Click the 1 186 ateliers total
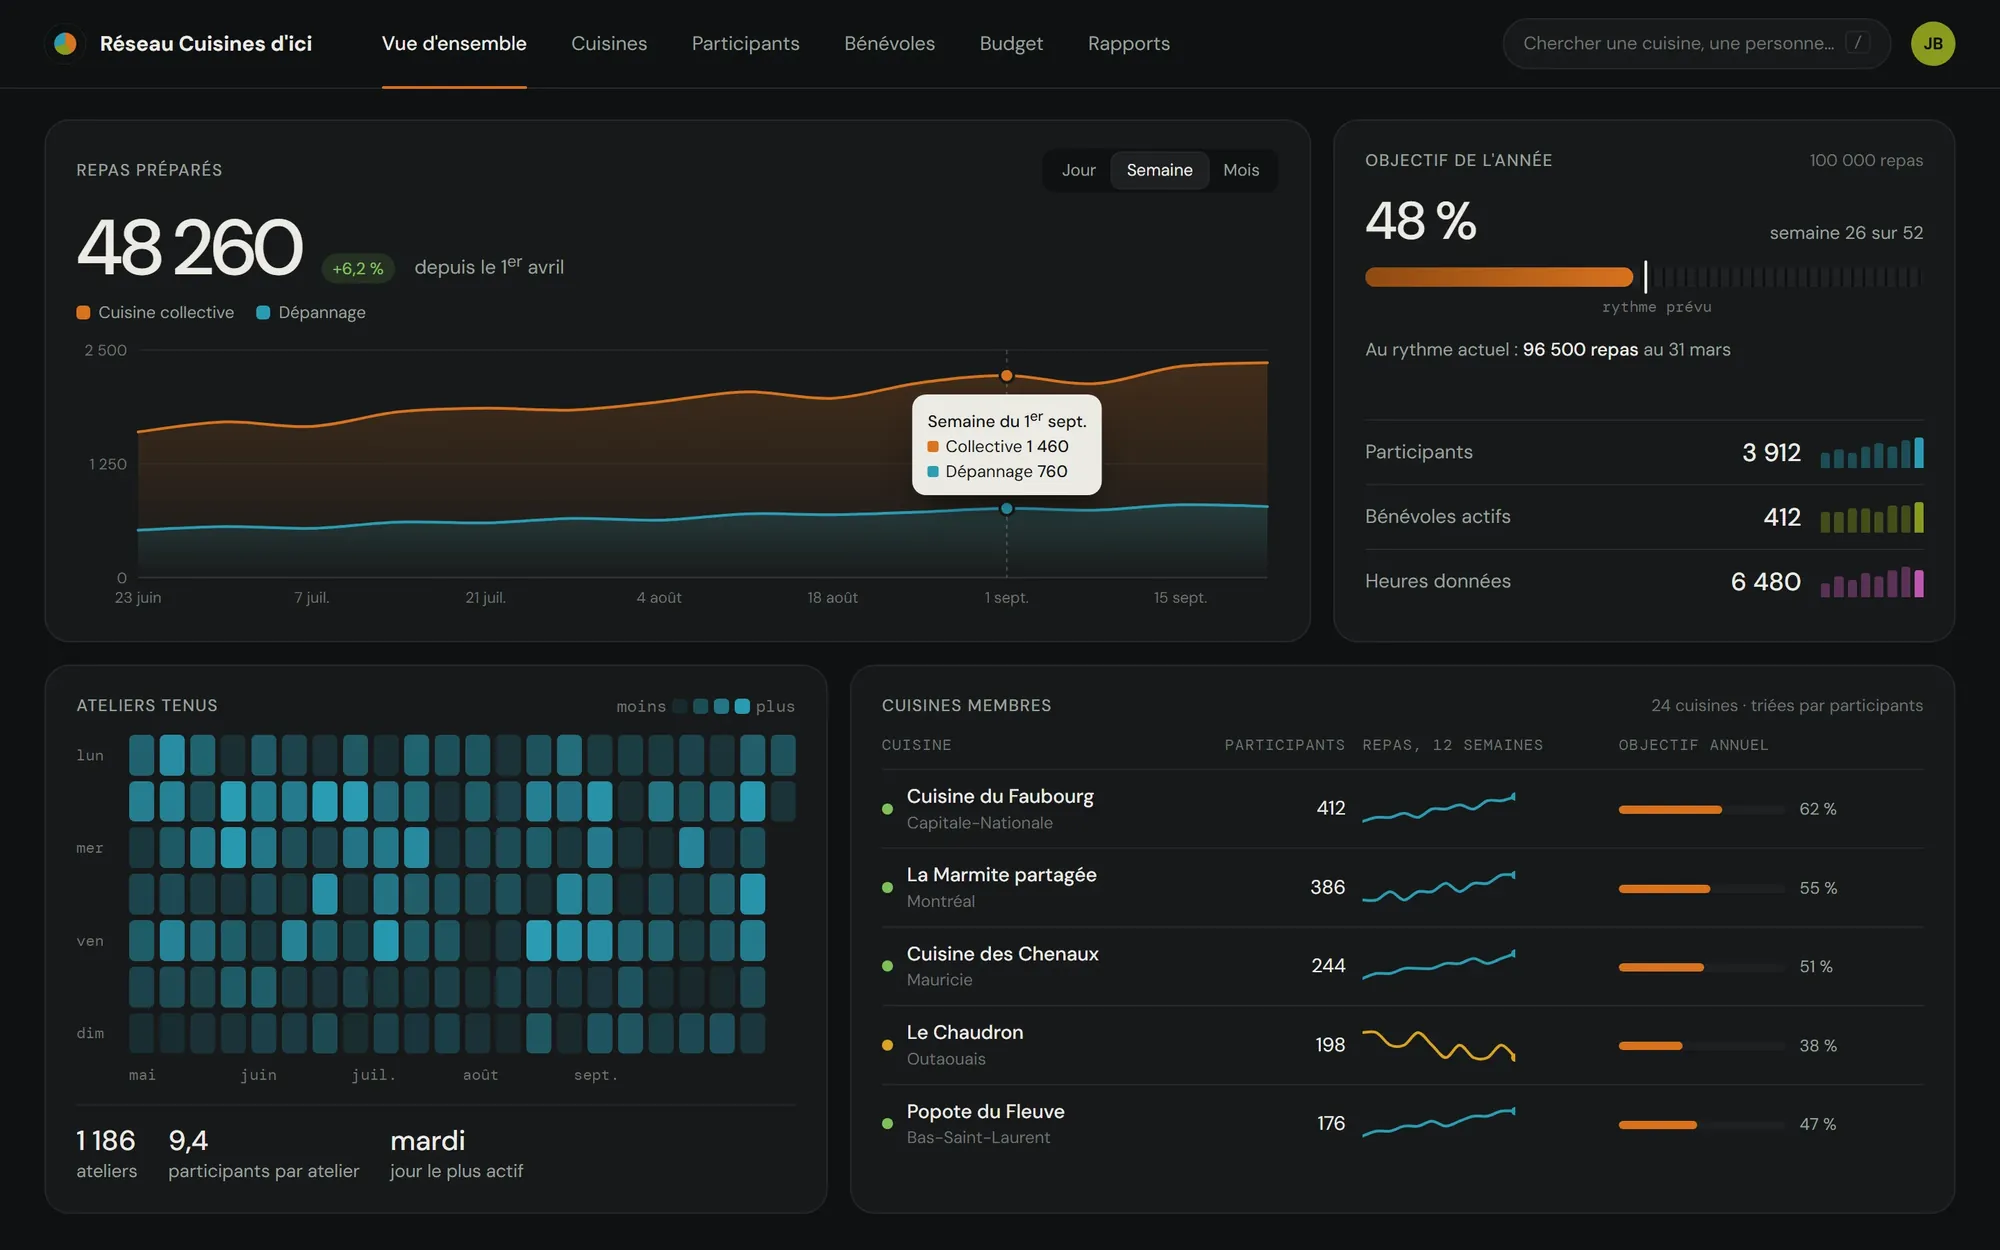The width and height of the screenshot is (2000, 1250). click(x=106, y=1140)
